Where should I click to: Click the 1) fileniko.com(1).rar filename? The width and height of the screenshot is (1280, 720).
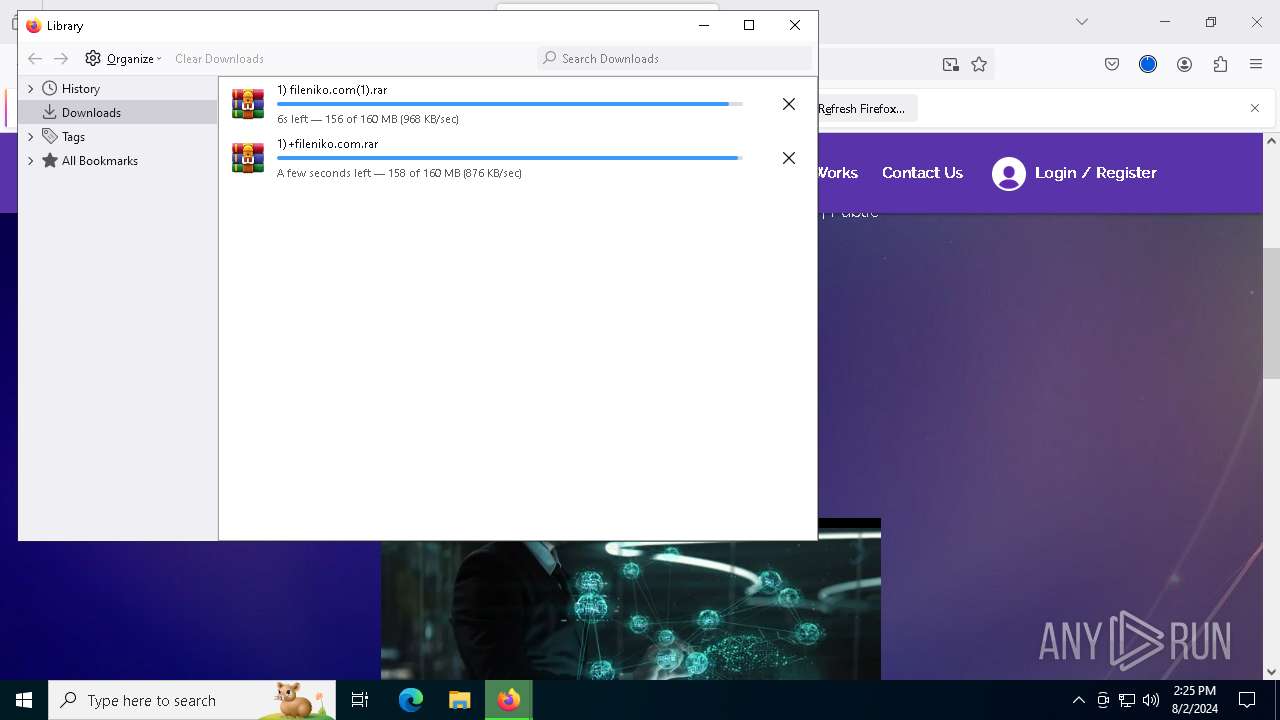[332, 90]
